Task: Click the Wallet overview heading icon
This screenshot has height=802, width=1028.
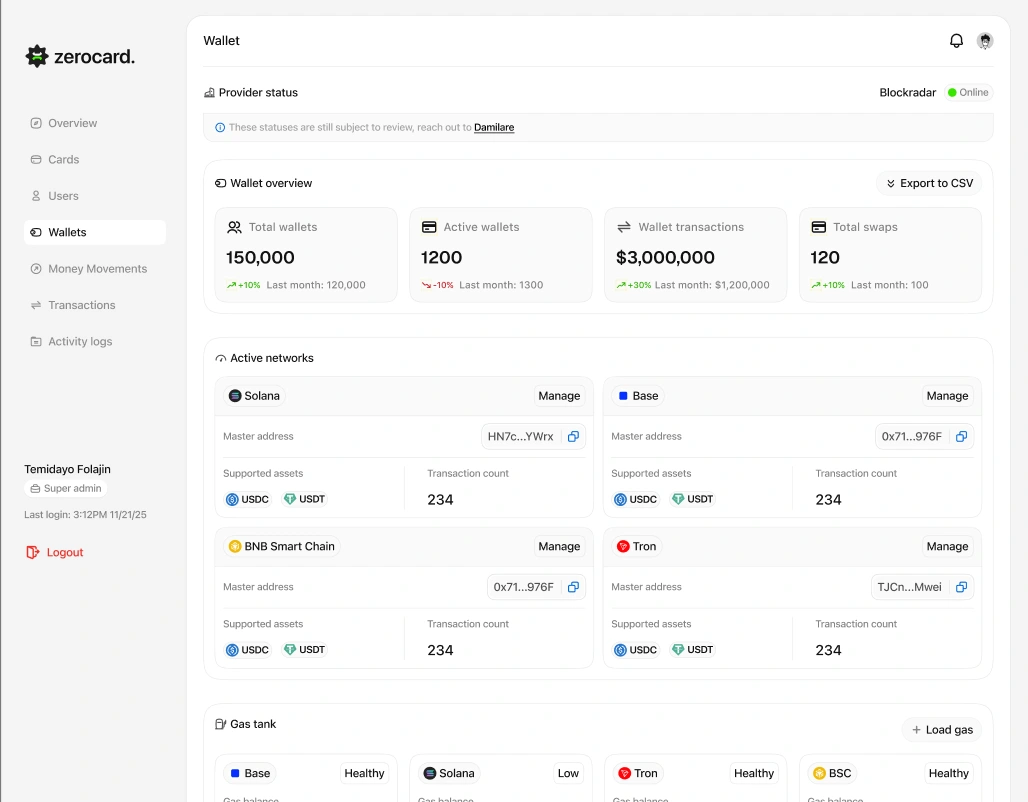Action: (220, 184)
